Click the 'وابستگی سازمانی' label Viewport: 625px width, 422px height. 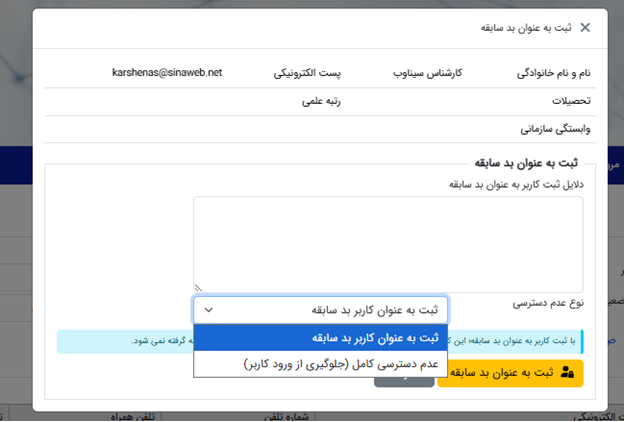point(555,129)
